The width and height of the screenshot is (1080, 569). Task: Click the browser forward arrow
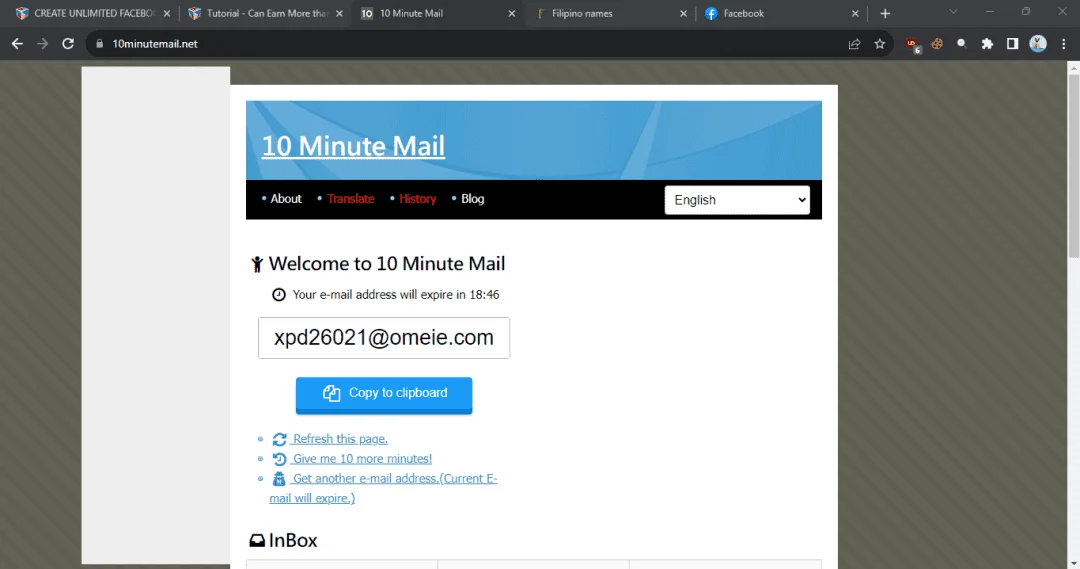click(43, 43)
